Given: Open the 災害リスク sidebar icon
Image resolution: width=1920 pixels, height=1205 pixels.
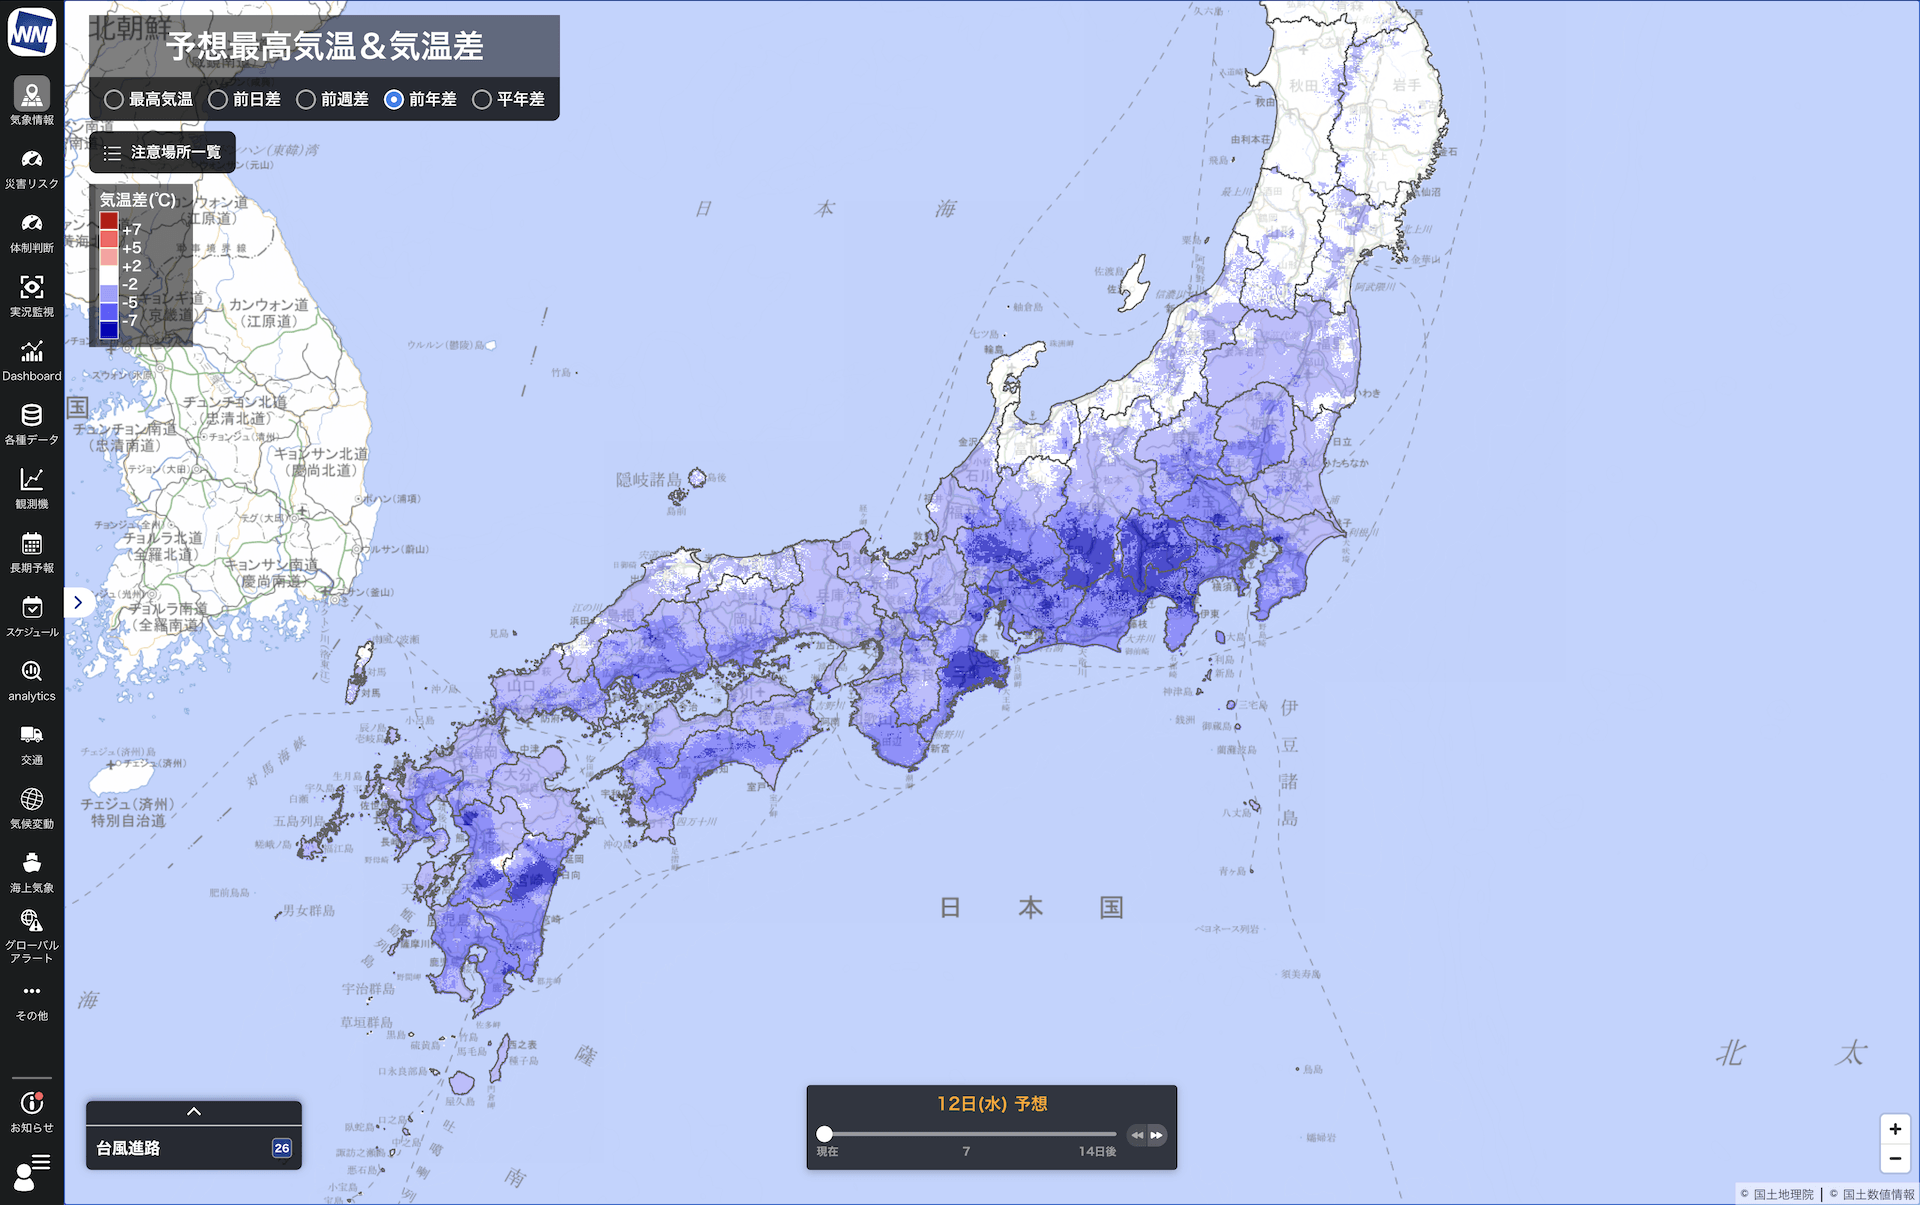Looking at the screenshot, I should tap(32, 160).
